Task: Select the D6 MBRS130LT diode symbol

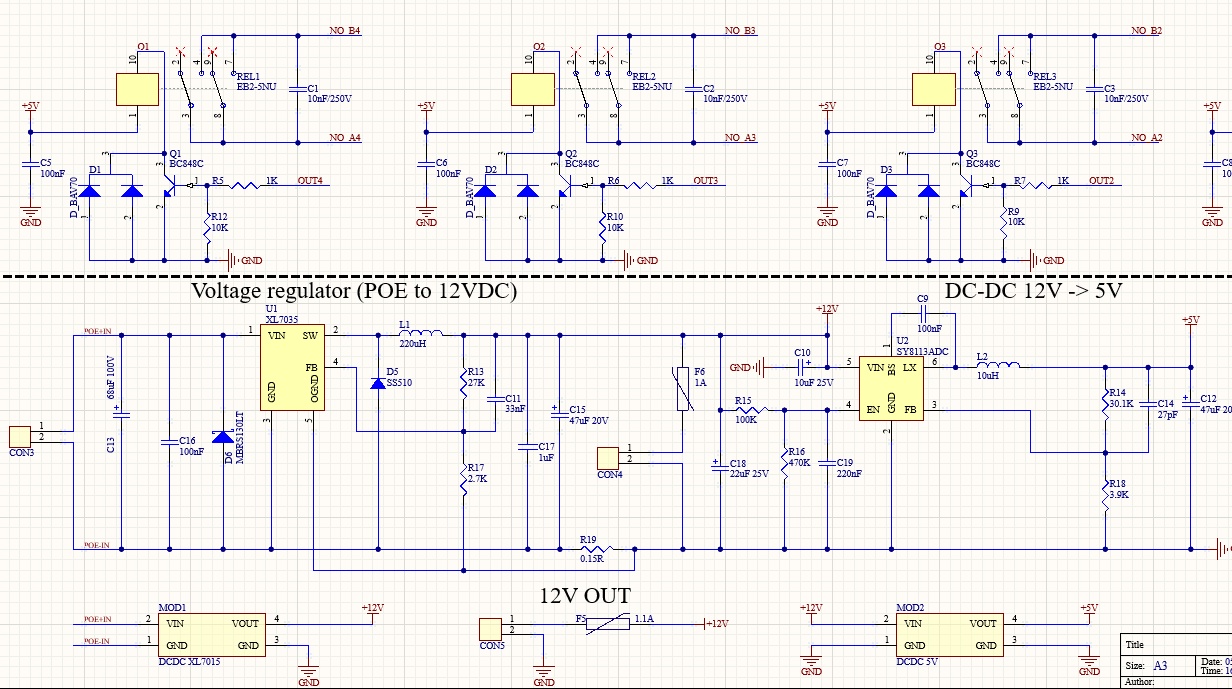Action: [x=222, y=437]
